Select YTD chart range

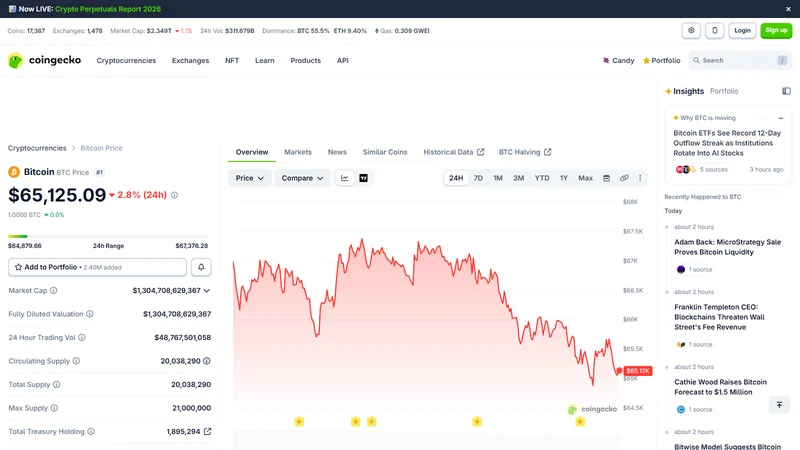pyautogui.click(x=542, y=178)
